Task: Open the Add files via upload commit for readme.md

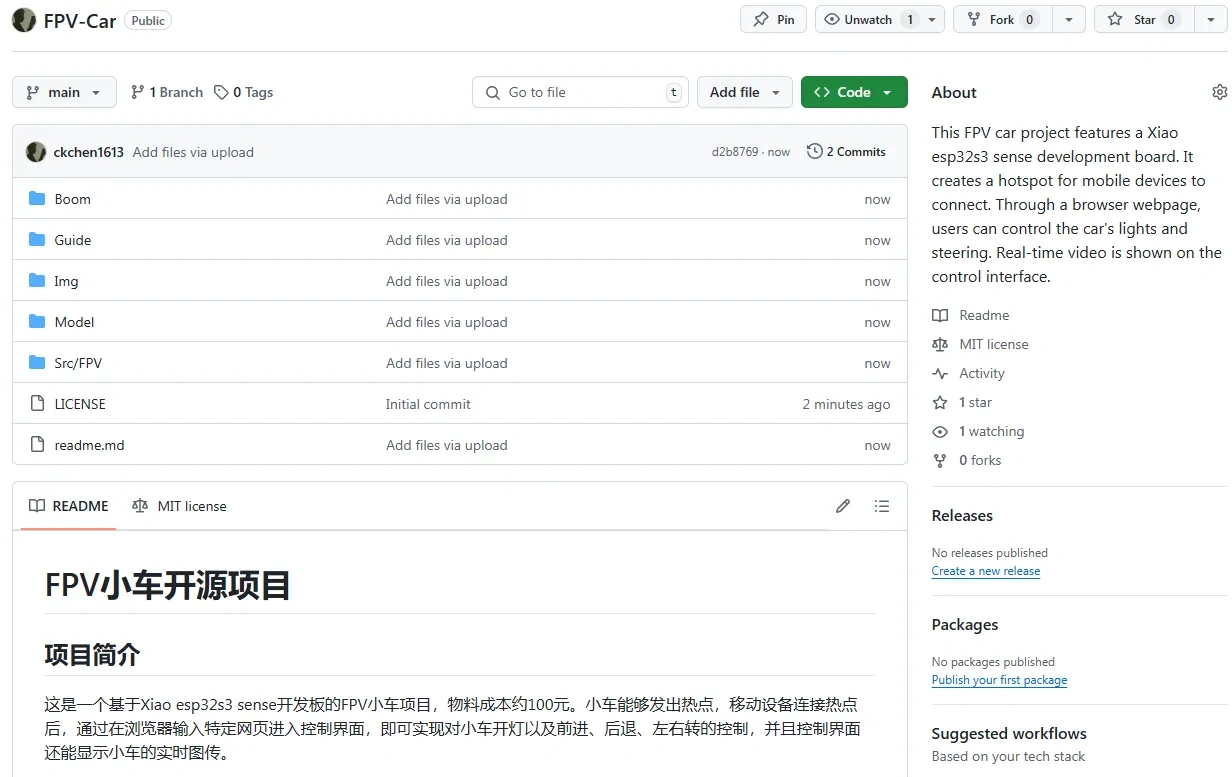Action: [x=447, y=445]
